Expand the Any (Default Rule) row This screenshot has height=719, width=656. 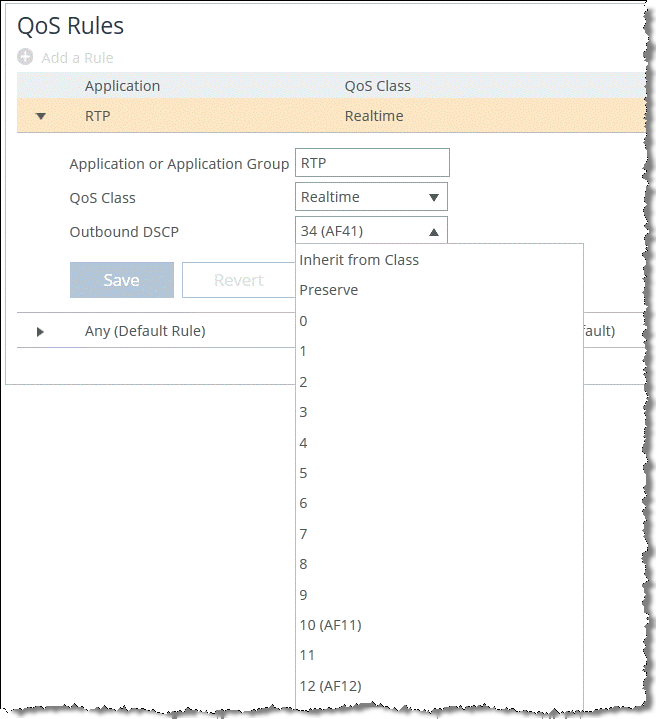(41, 331)
